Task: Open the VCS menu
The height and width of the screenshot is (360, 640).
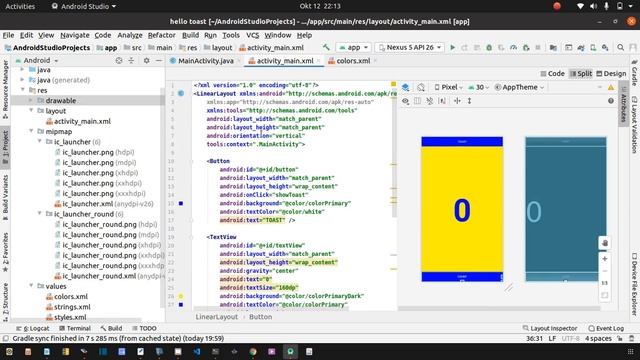Action: click(252, 35)
